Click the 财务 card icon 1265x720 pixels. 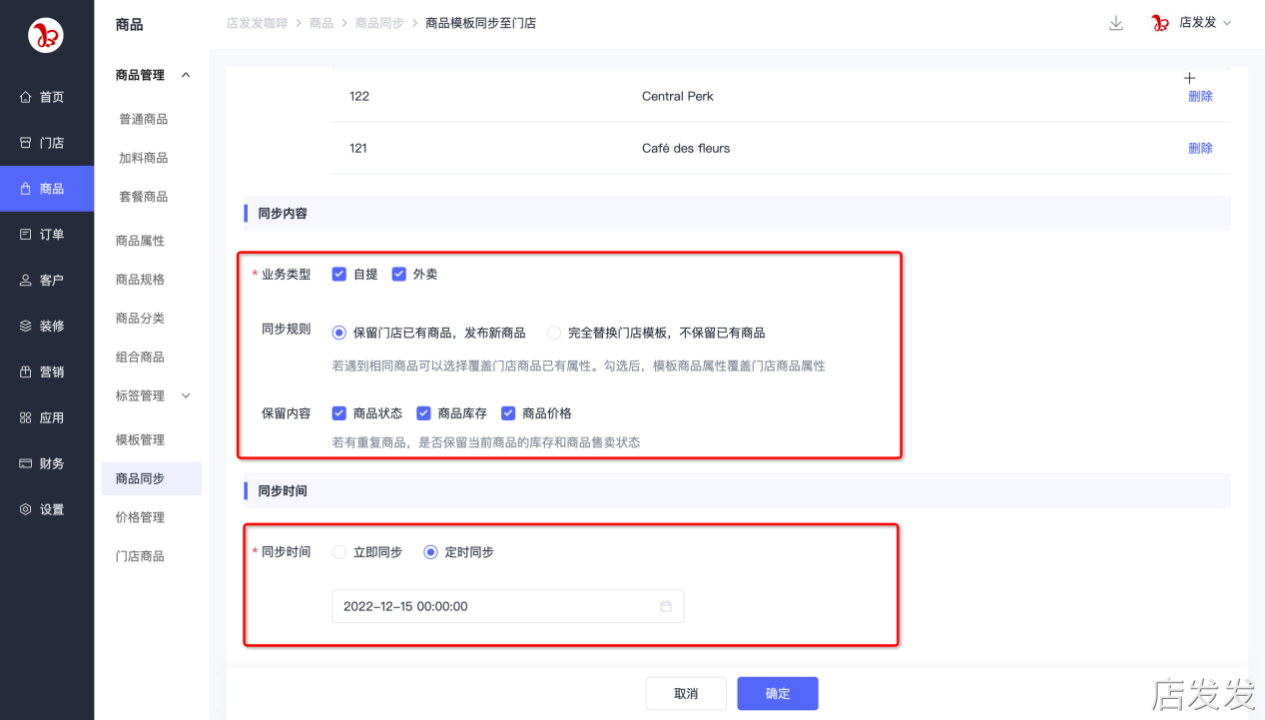click(x=26, y=464)
